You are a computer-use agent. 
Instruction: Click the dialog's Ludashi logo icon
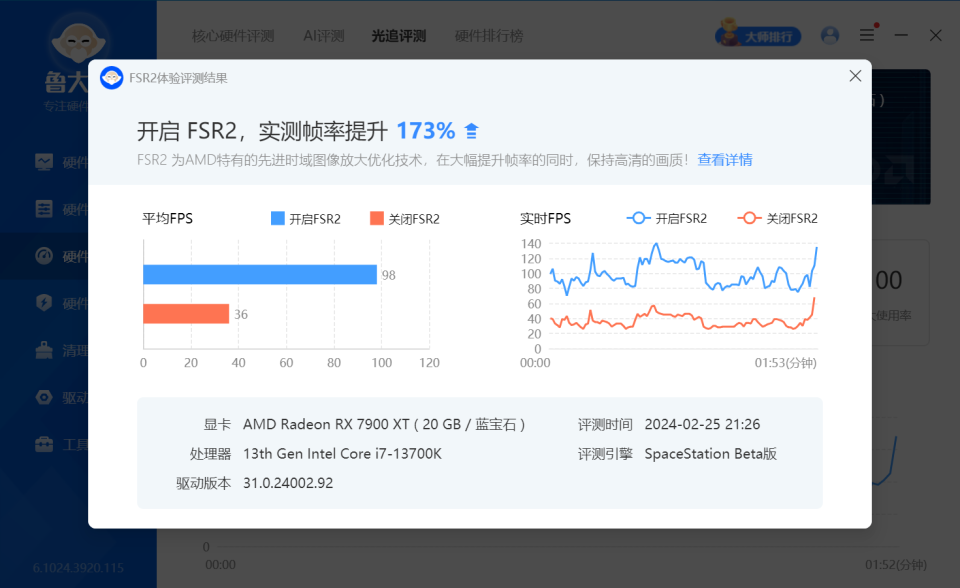pos(111,78)
